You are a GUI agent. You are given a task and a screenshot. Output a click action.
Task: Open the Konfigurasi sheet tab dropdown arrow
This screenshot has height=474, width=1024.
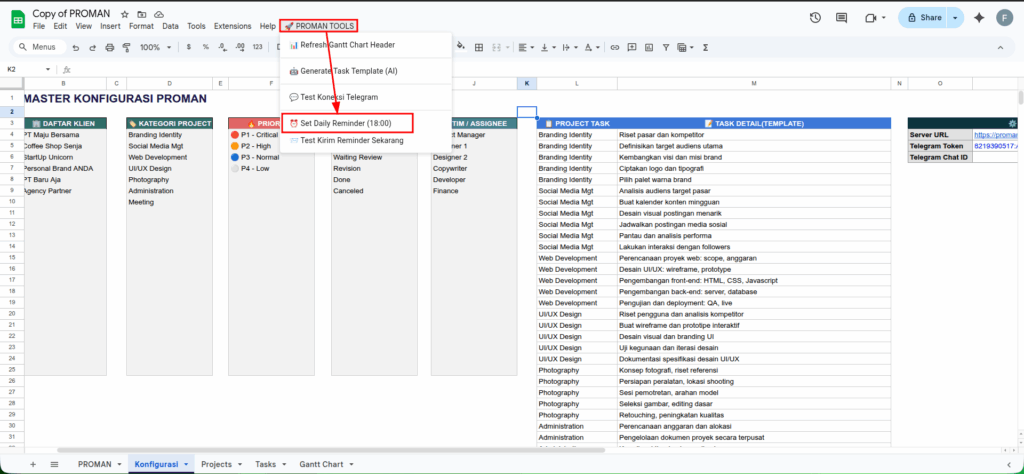point(186,465)
